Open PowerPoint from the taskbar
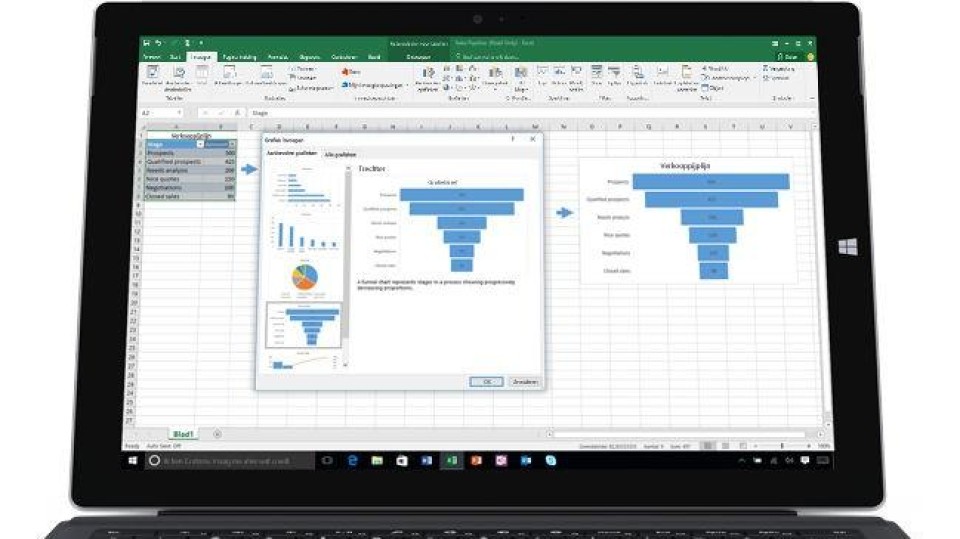This screenshot has height=539, width=960. (x=476, y=461)
